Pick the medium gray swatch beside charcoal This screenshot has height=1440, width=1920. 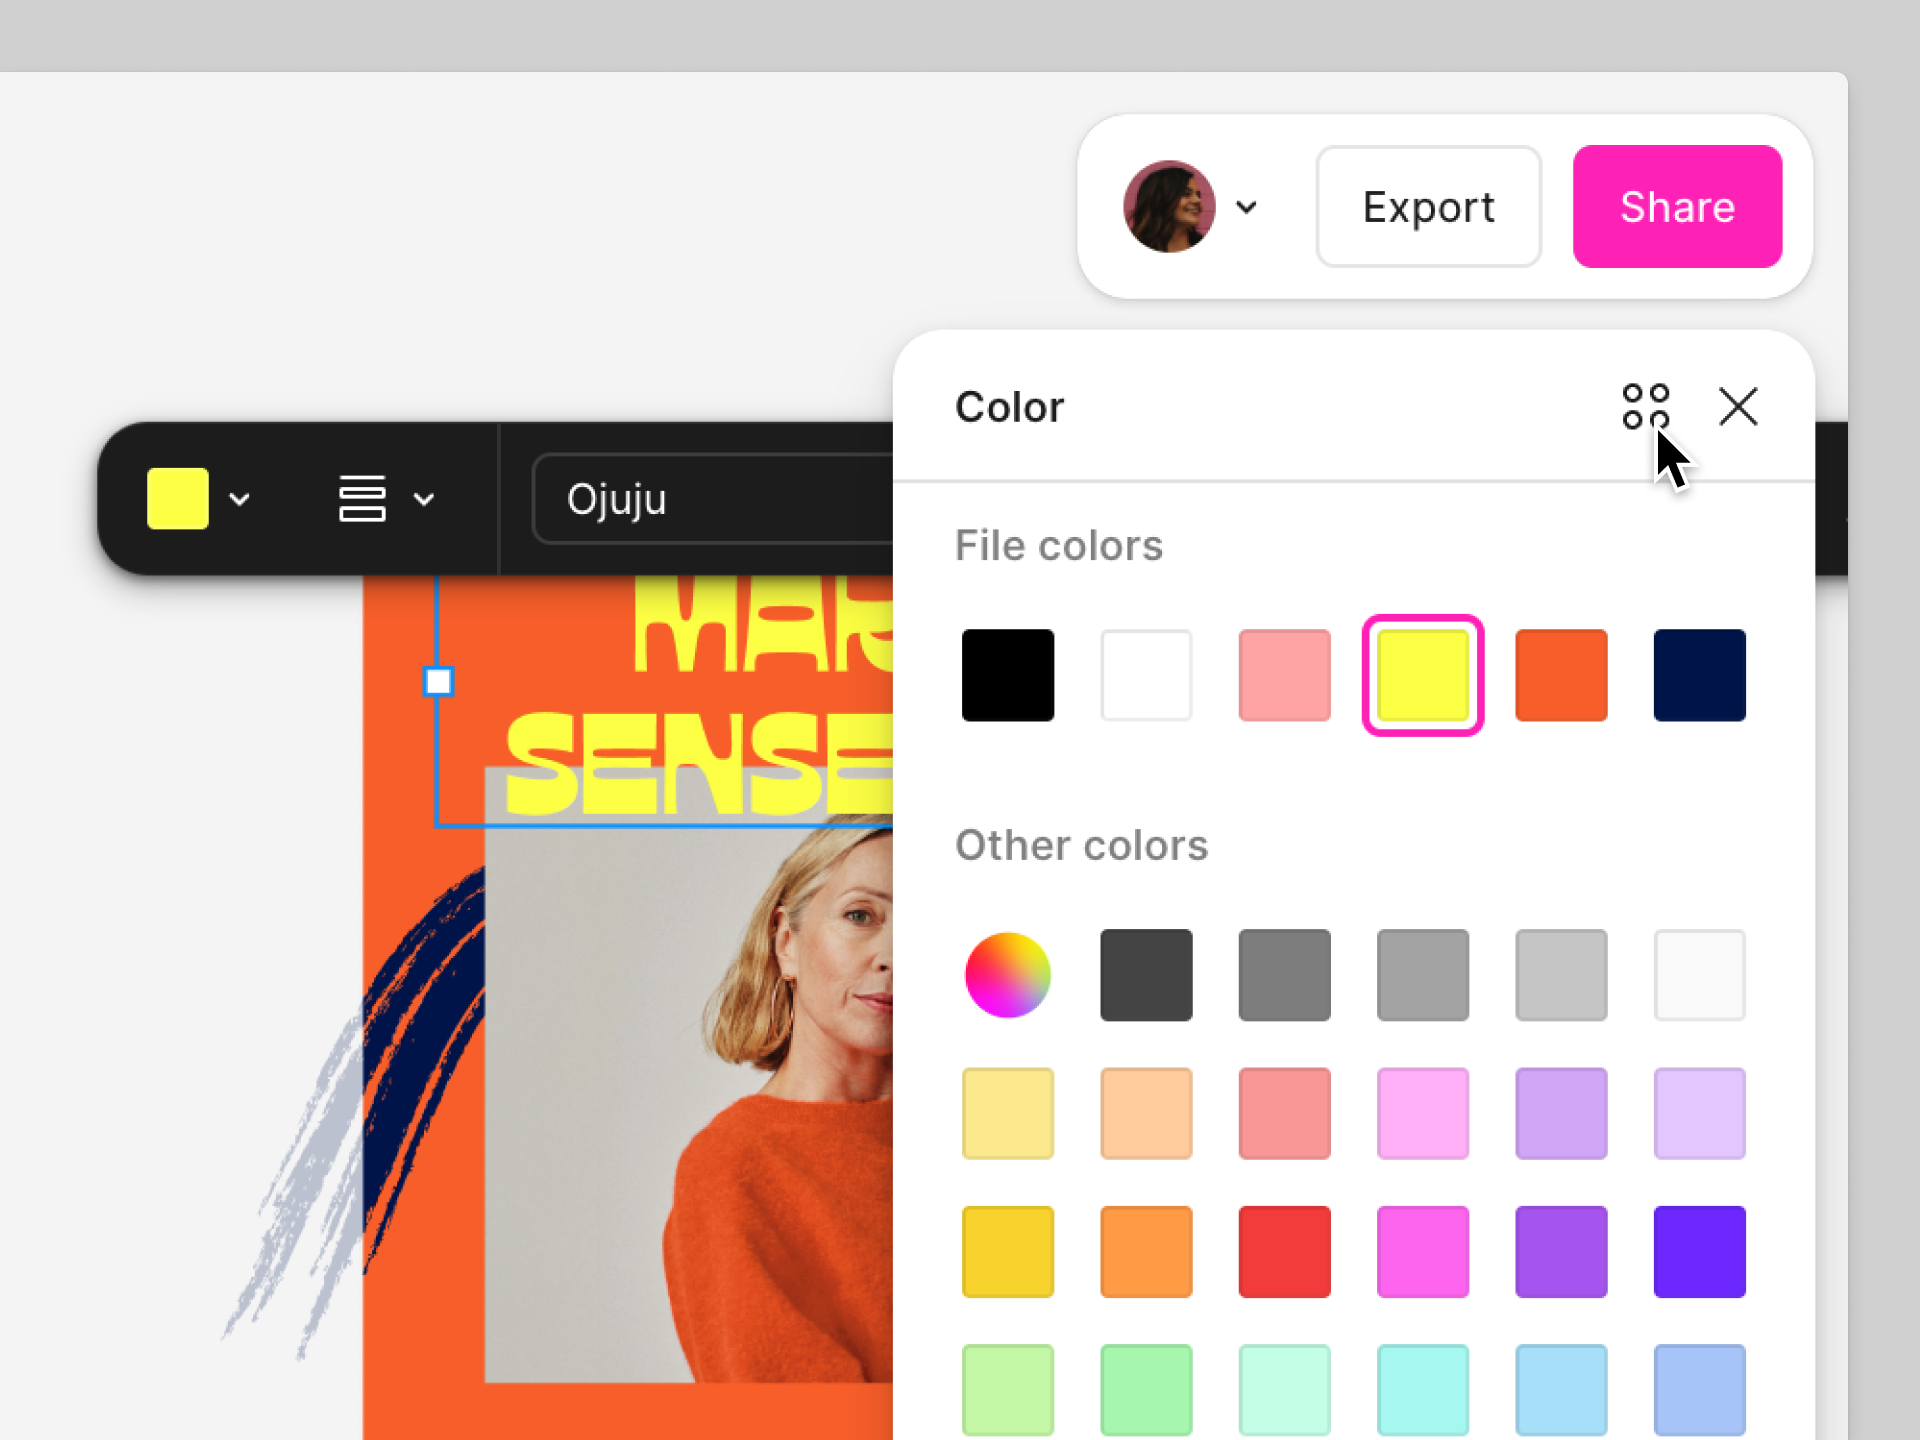1284,975
